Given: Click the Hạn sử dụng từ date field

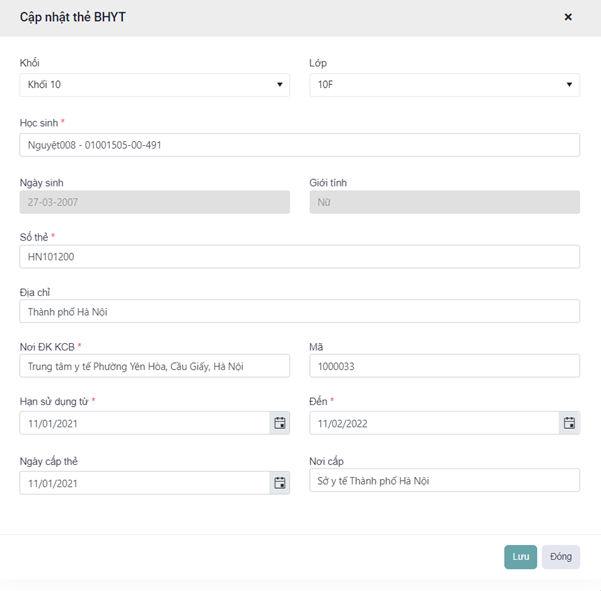Looking at the screenshot, I should pos(145,423).
